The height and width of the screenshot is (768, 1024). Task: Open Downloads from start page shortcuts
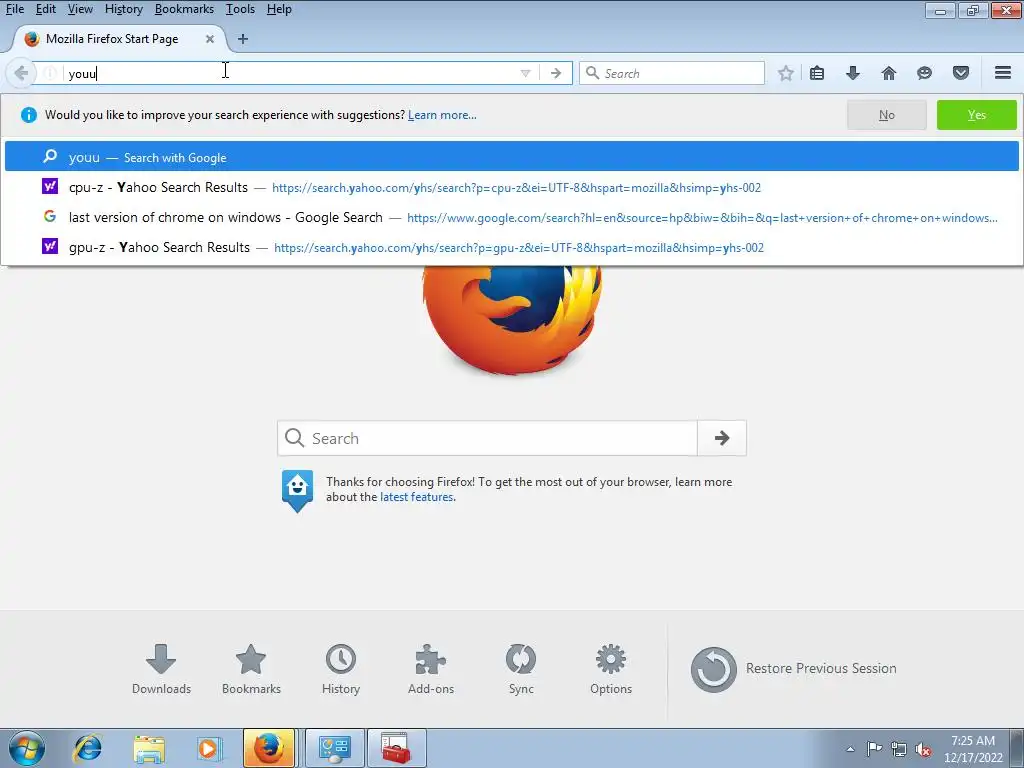point(161,669)
